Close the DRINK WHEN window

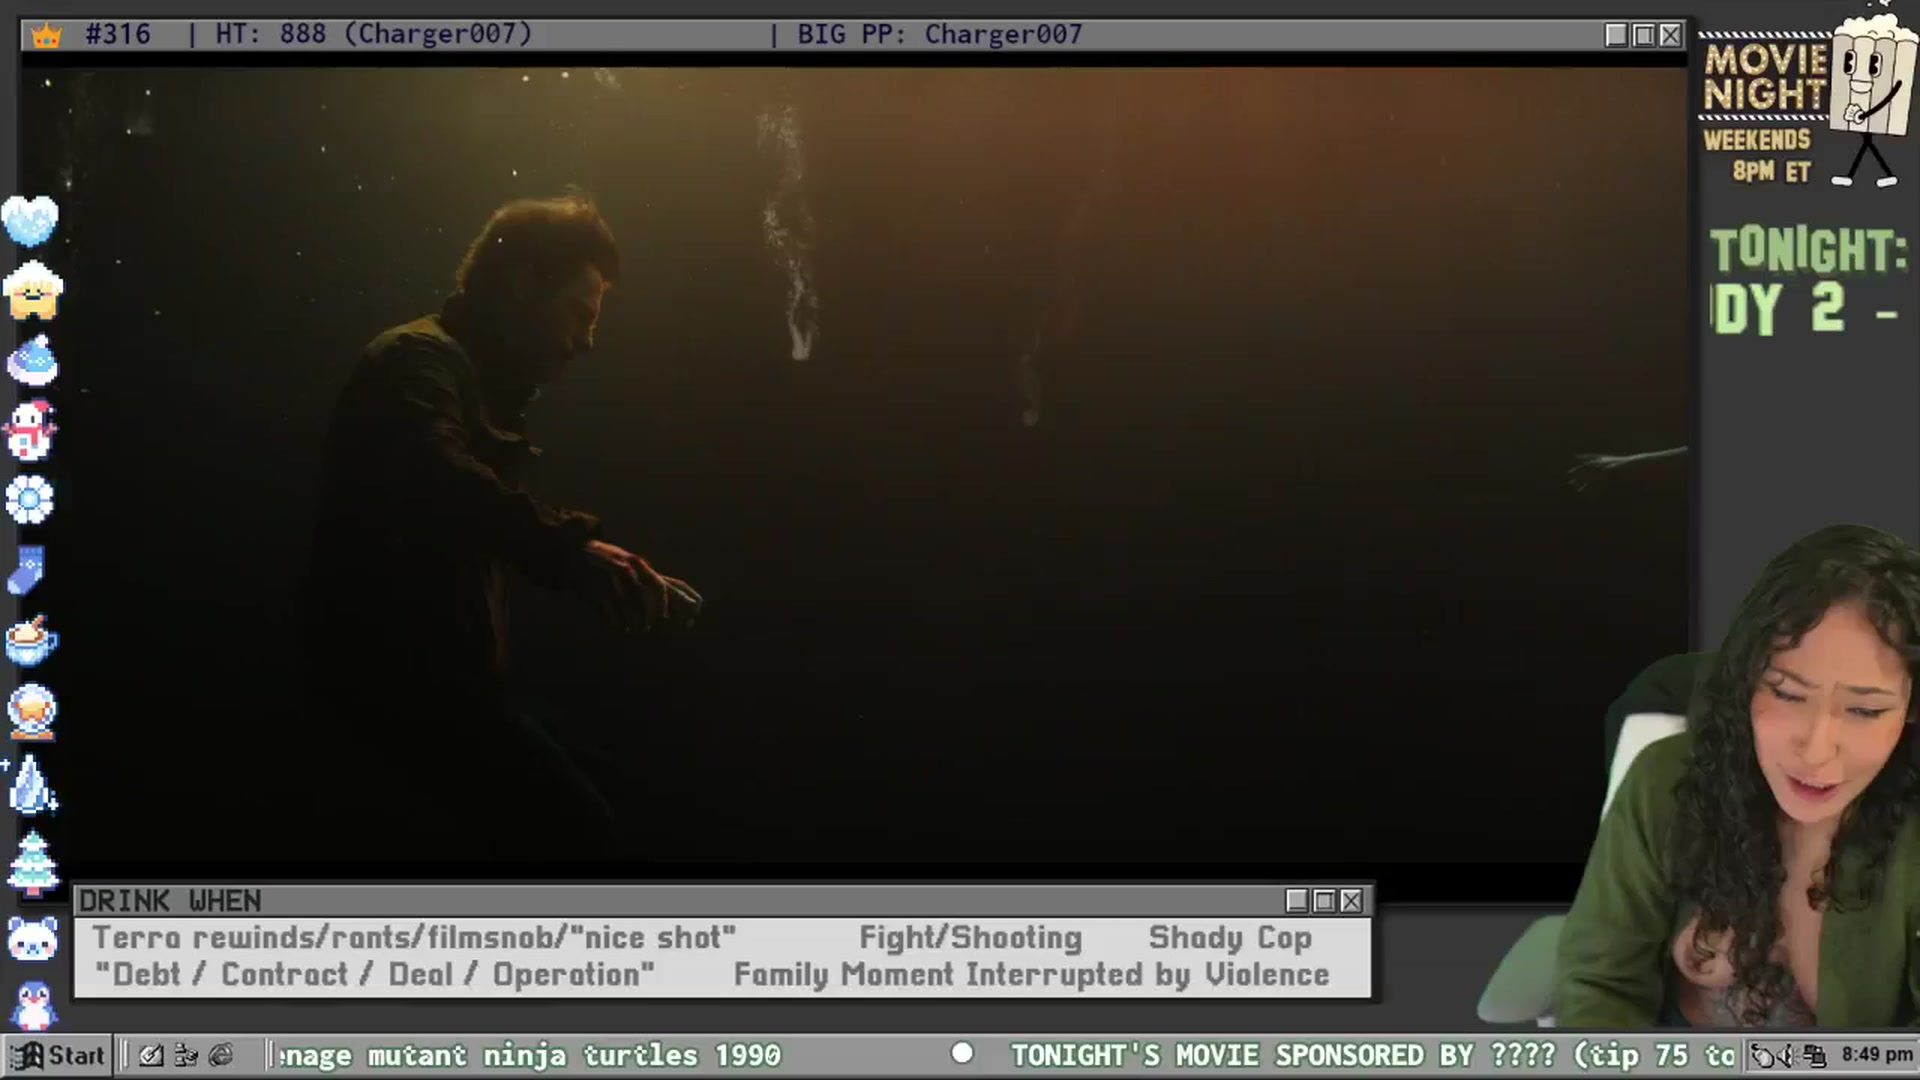click(1351, 901)
